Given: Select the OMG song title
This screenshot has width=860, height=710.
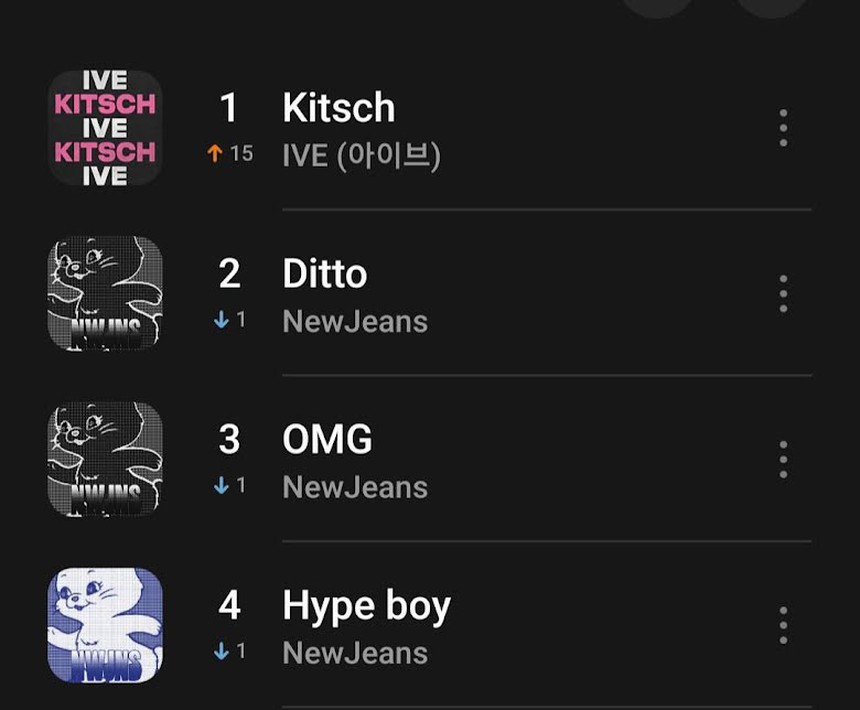Looking at the screenshot, I should click(327, 440).
